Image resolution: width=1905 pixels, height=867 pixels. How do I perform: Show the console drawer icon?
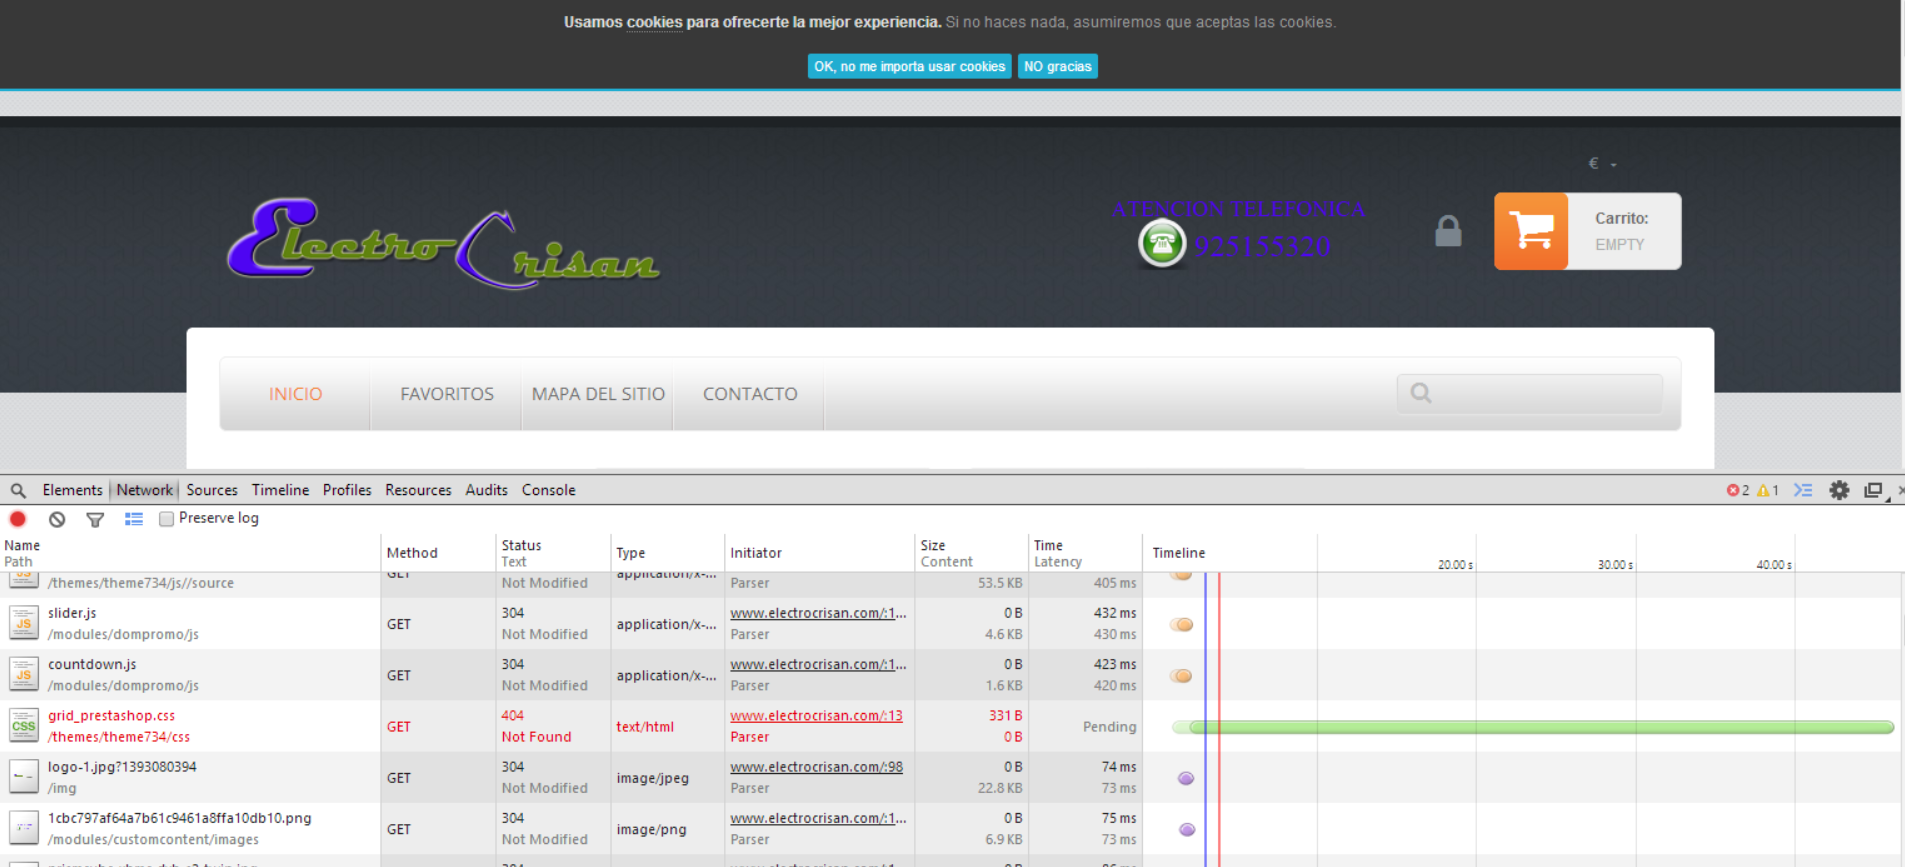[x=1803, y=490]
